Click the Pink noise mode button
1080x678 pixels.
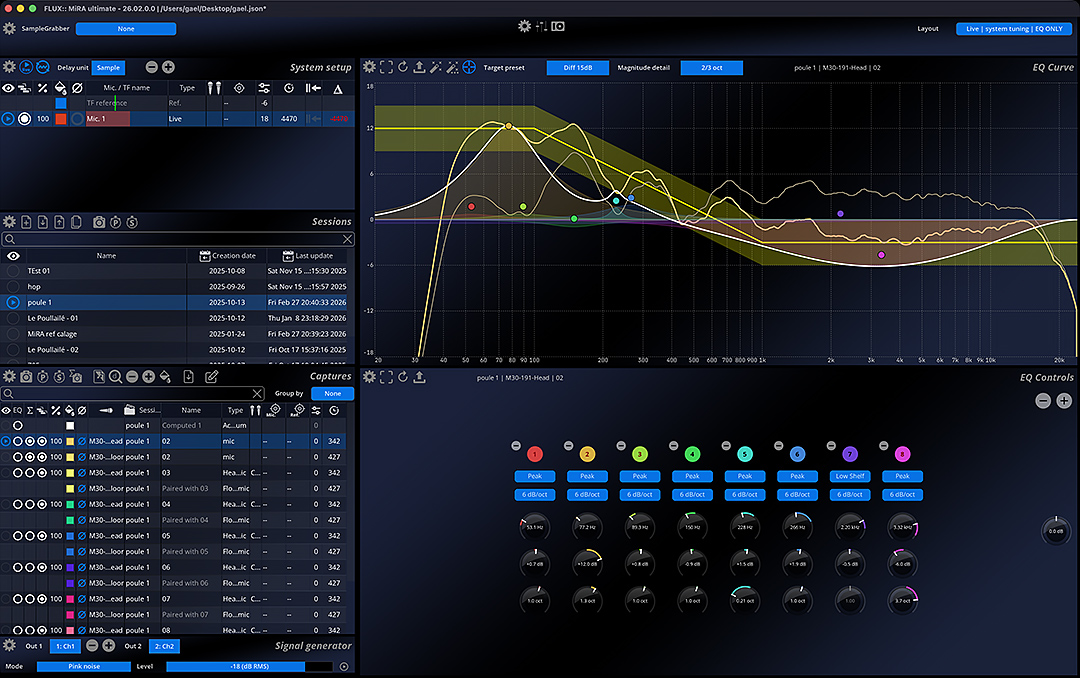[x=83, y=666]
